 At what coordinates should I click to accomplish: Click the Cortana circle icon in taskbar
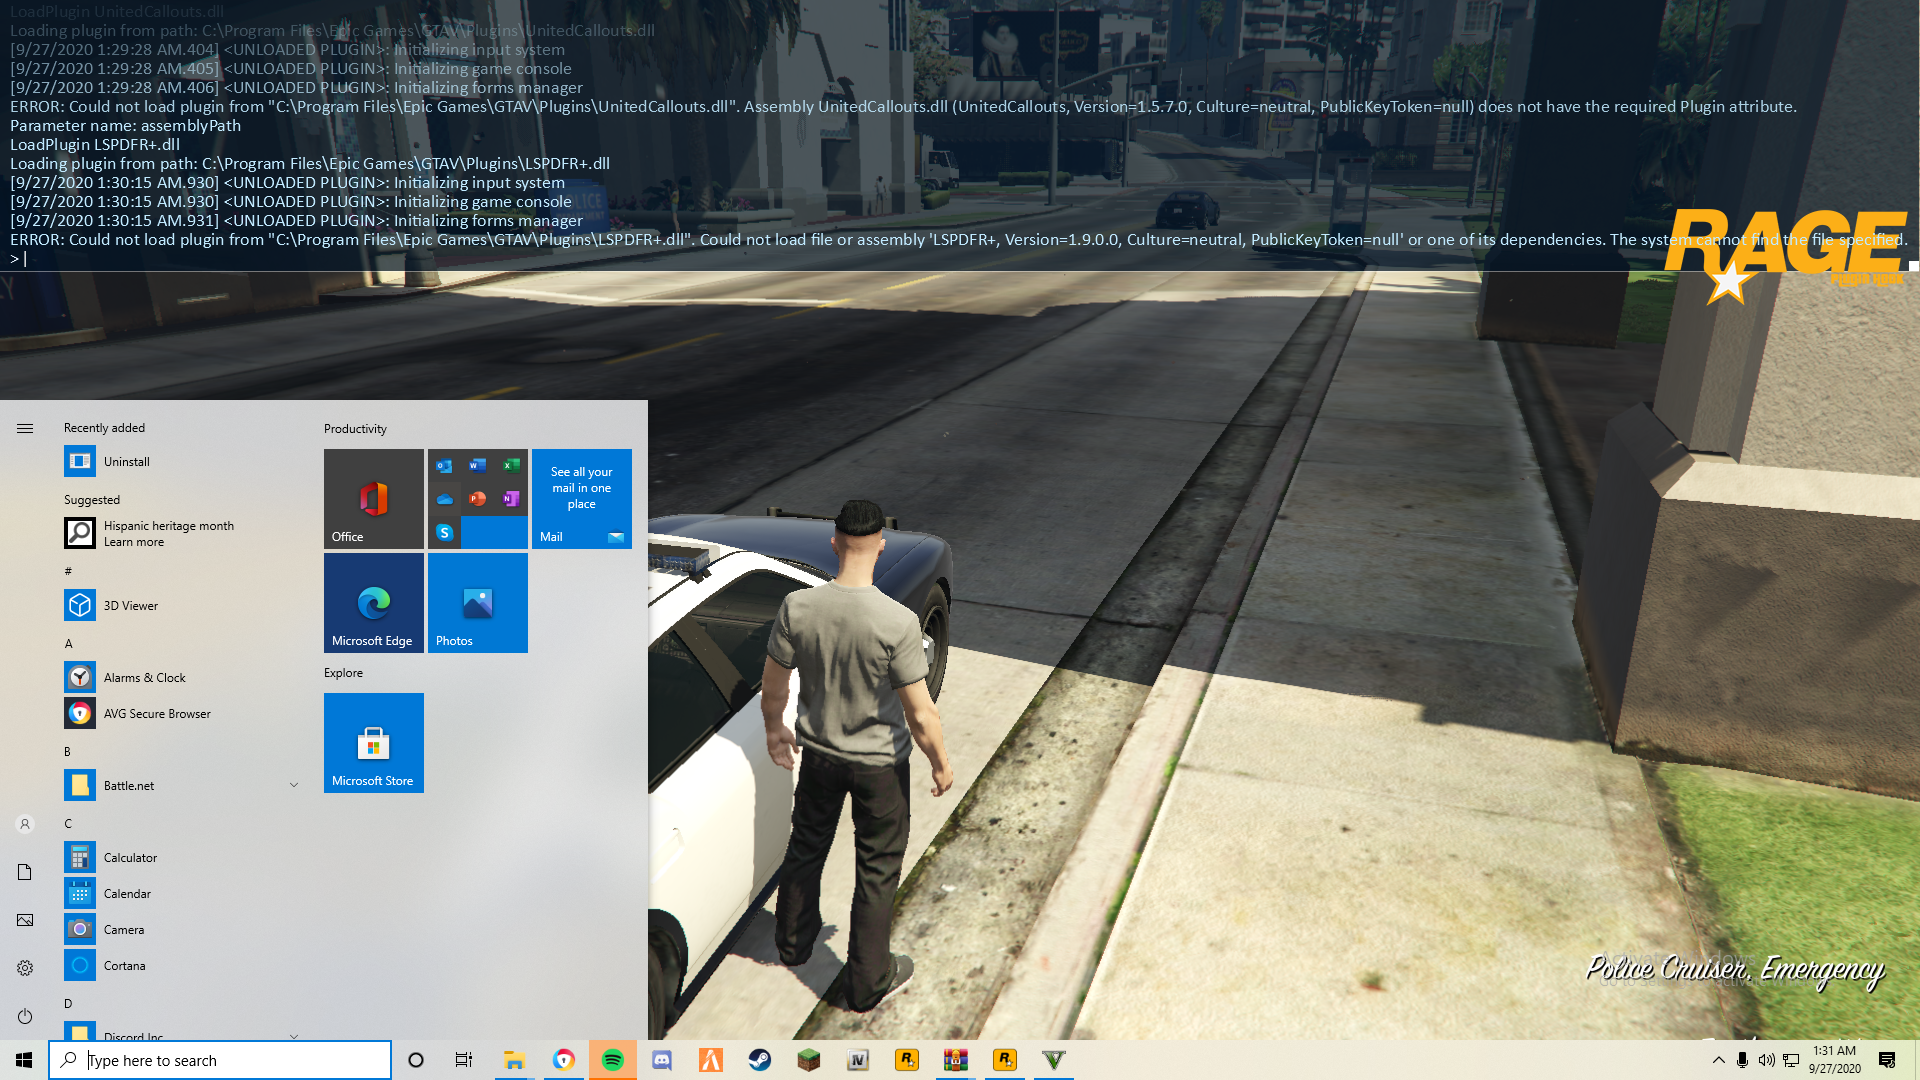click(x=416, y=1060)
